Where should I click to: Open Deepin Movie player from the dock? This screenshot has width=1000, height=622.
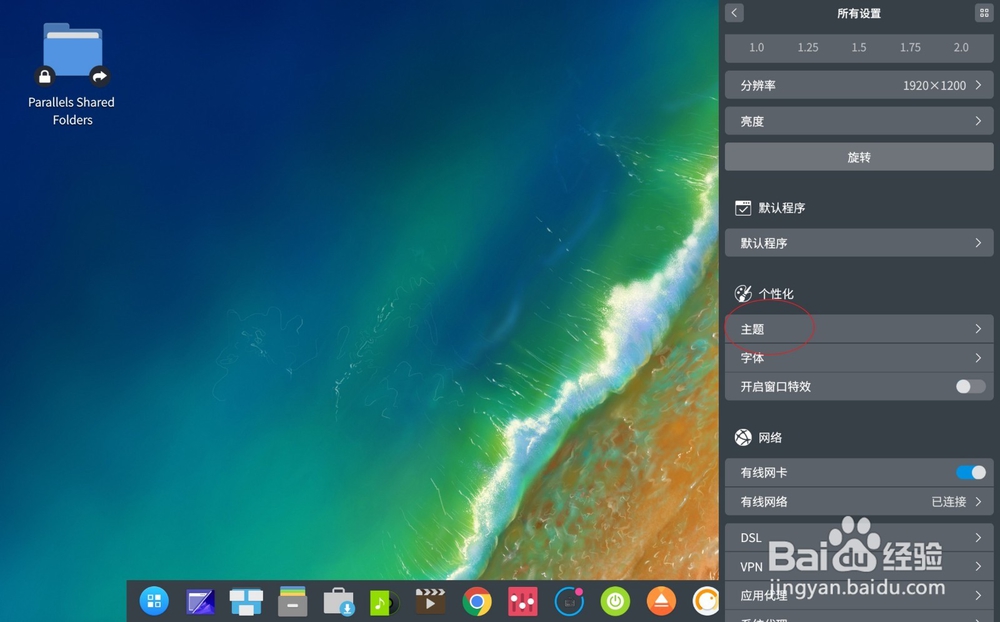coord(430,601)
